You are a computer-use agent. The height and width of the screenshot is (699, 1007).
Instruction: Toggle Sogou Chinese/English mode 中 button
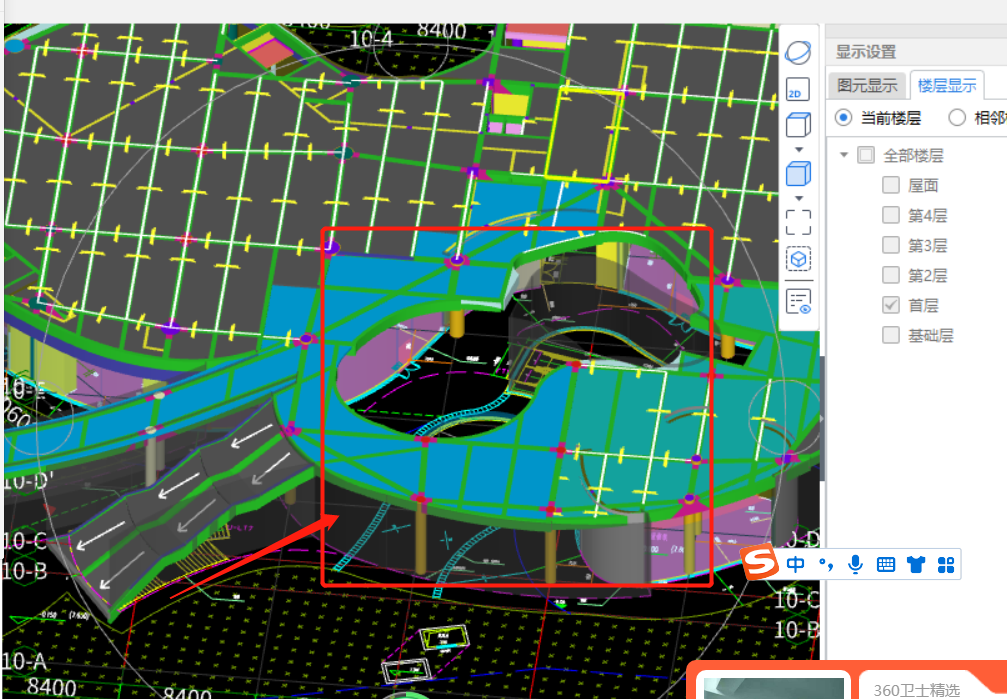[796, 565]
